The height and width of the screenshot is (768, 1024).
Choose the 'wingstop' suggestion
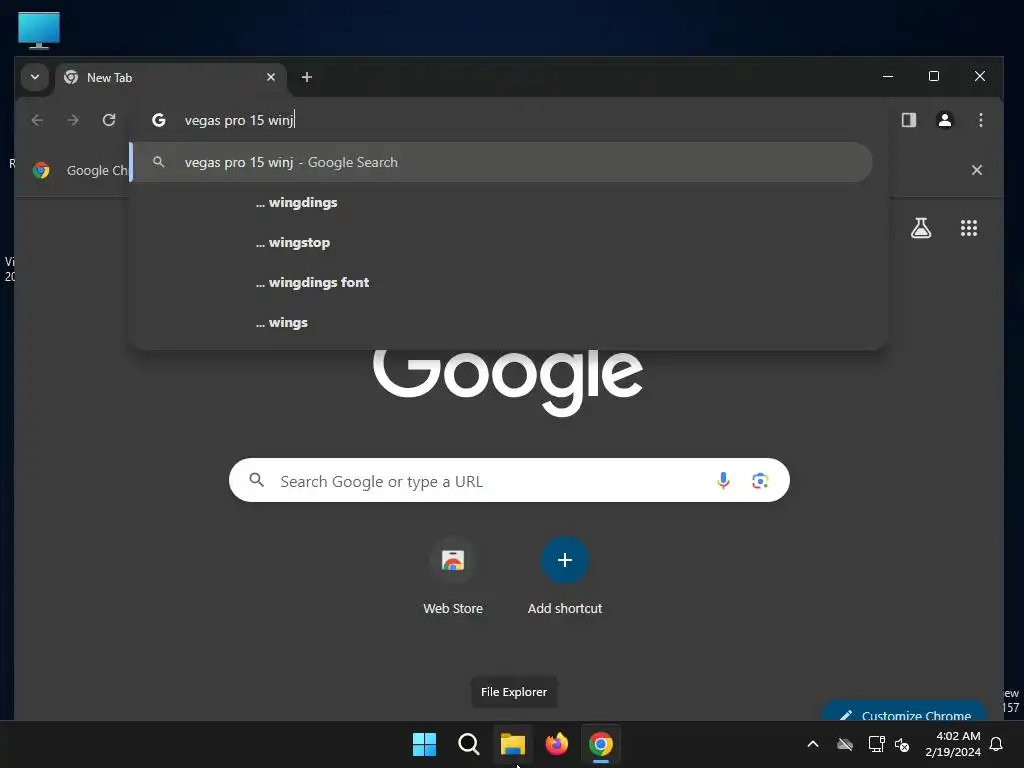pos(502,242)
